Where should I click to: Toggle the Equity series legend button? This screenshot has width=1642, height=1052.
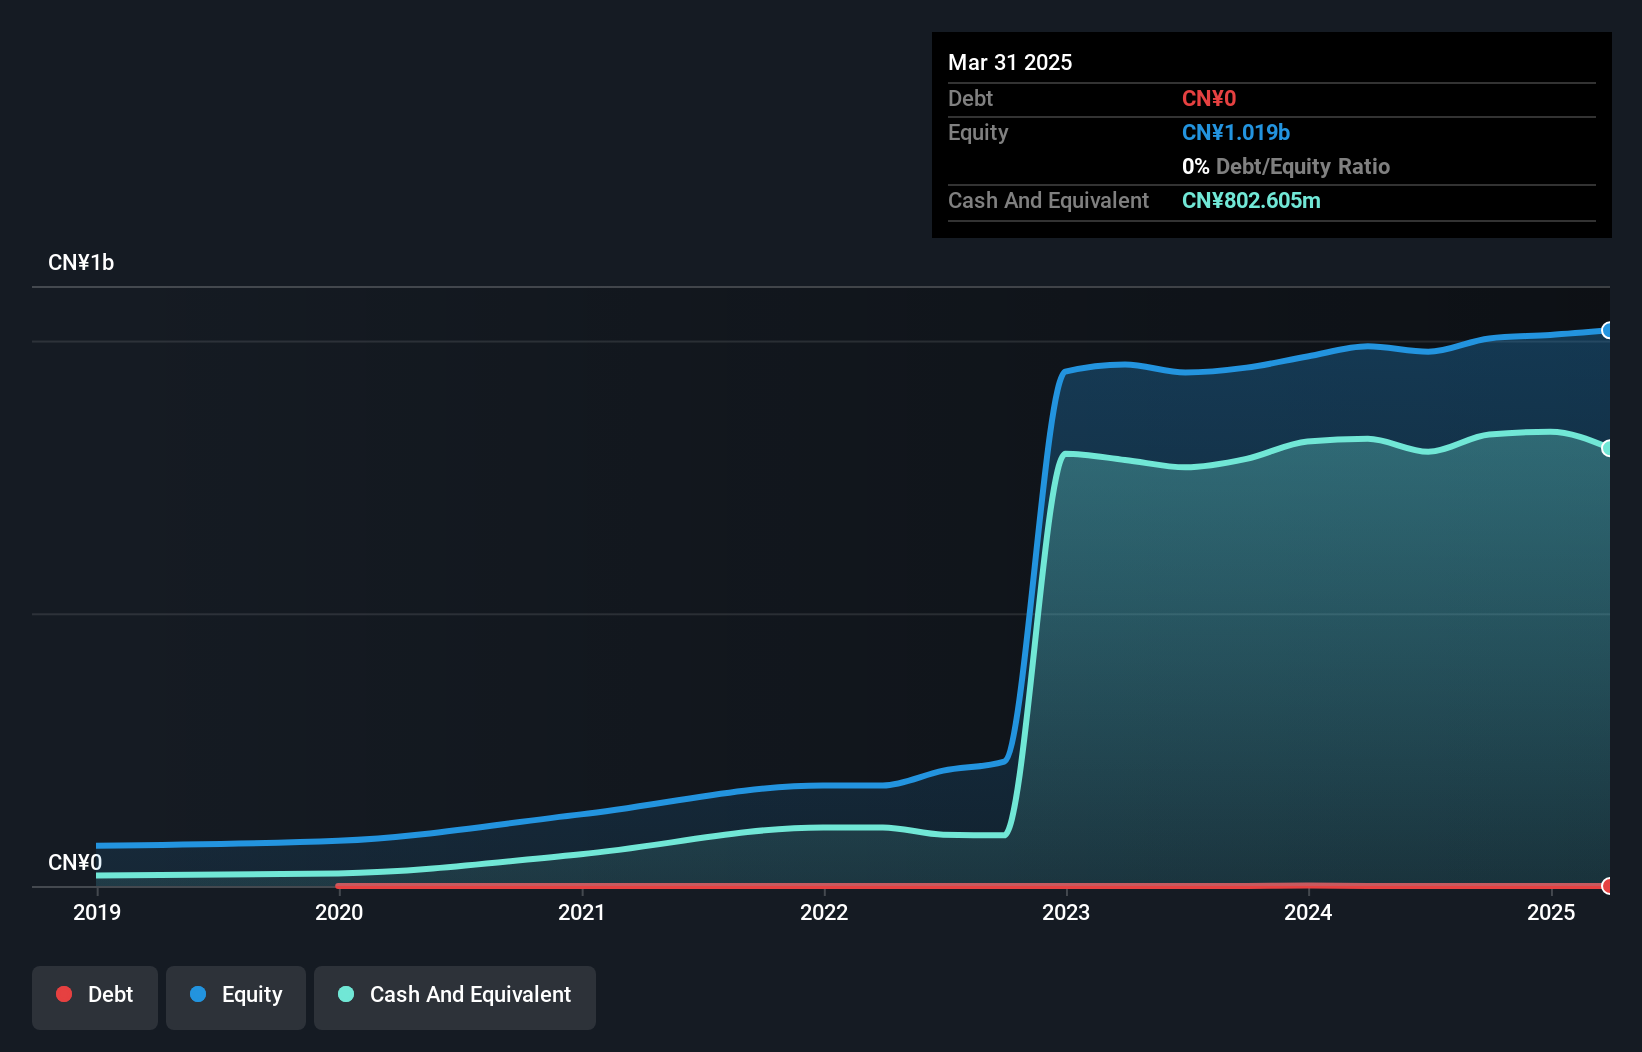[x=236, y=997]
